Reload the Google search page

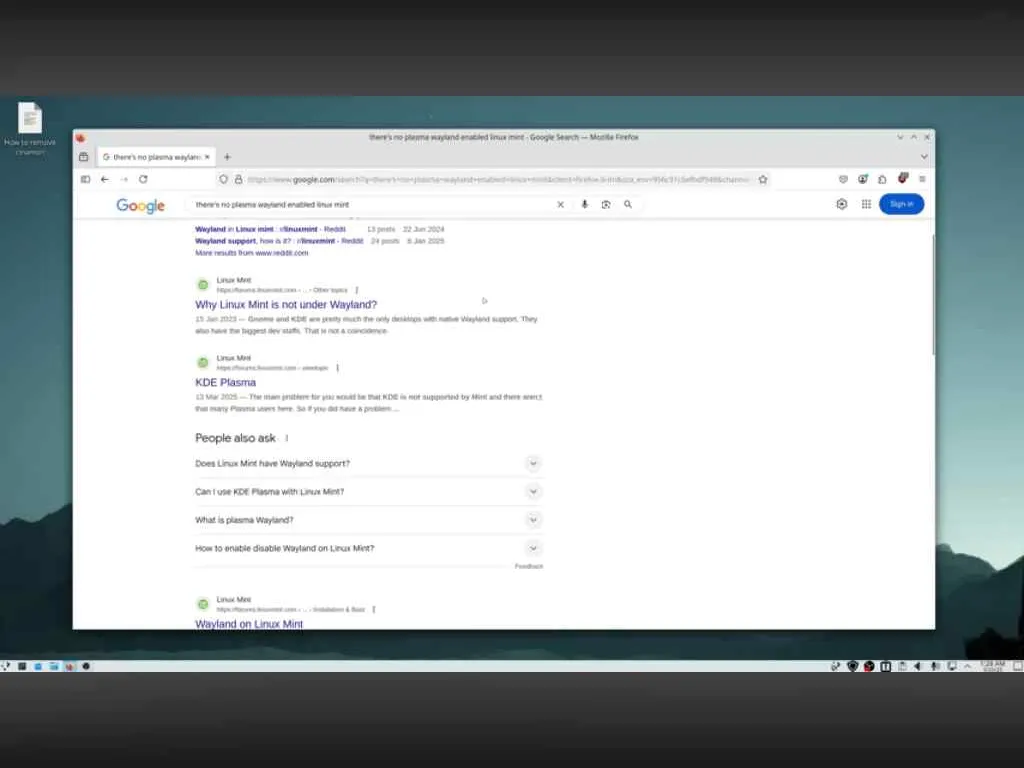143,179
